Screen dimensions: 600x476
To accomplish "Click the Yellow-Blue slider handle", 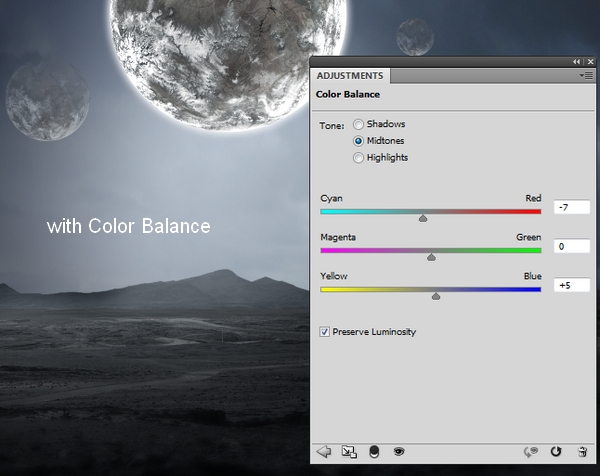I will tap(436, 295).
